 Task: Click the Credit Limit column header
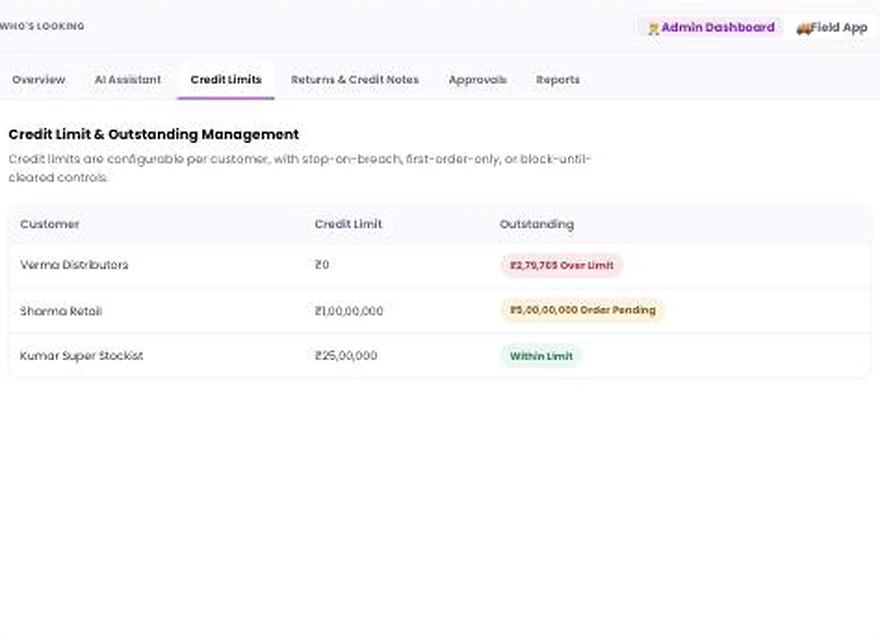(348, 224)
